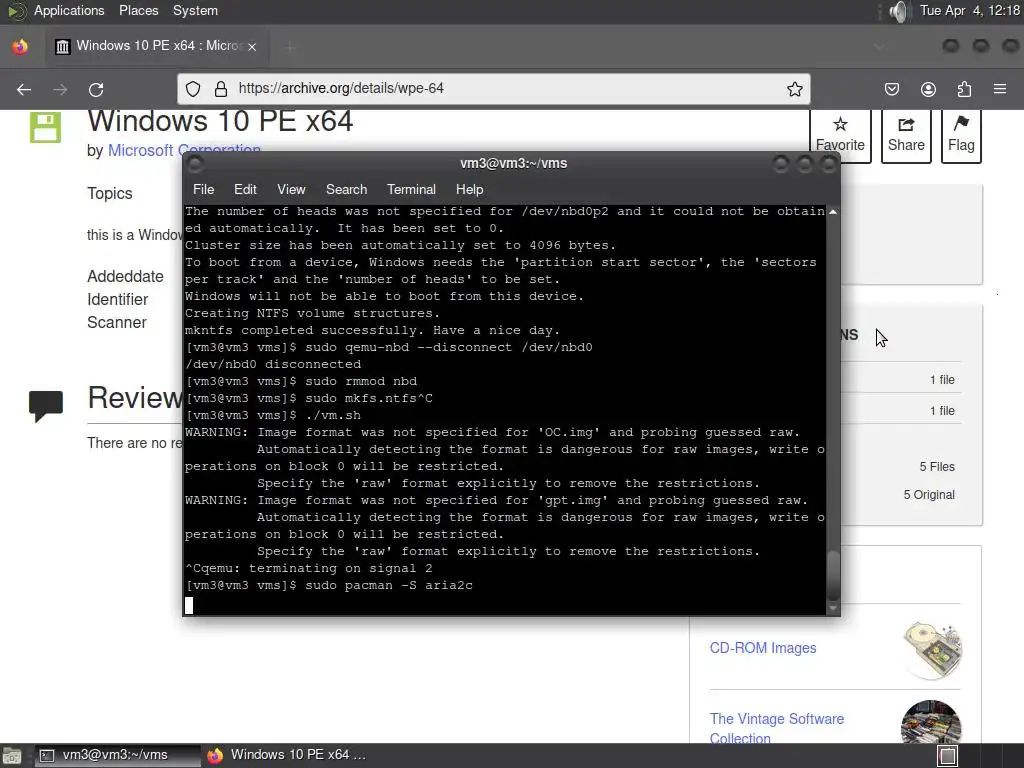This screenshot has height=768, width=1024.
Task: Open Firefox account icon
Action: (x=928, y=89)
